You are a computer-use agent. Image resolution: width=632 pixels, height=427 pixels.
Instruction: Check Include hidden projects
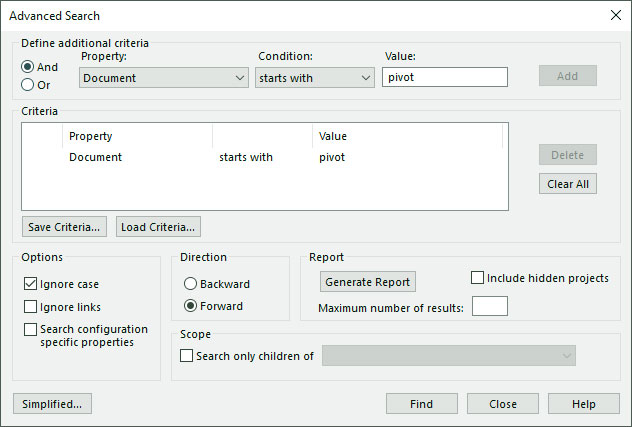coord(477,278)
